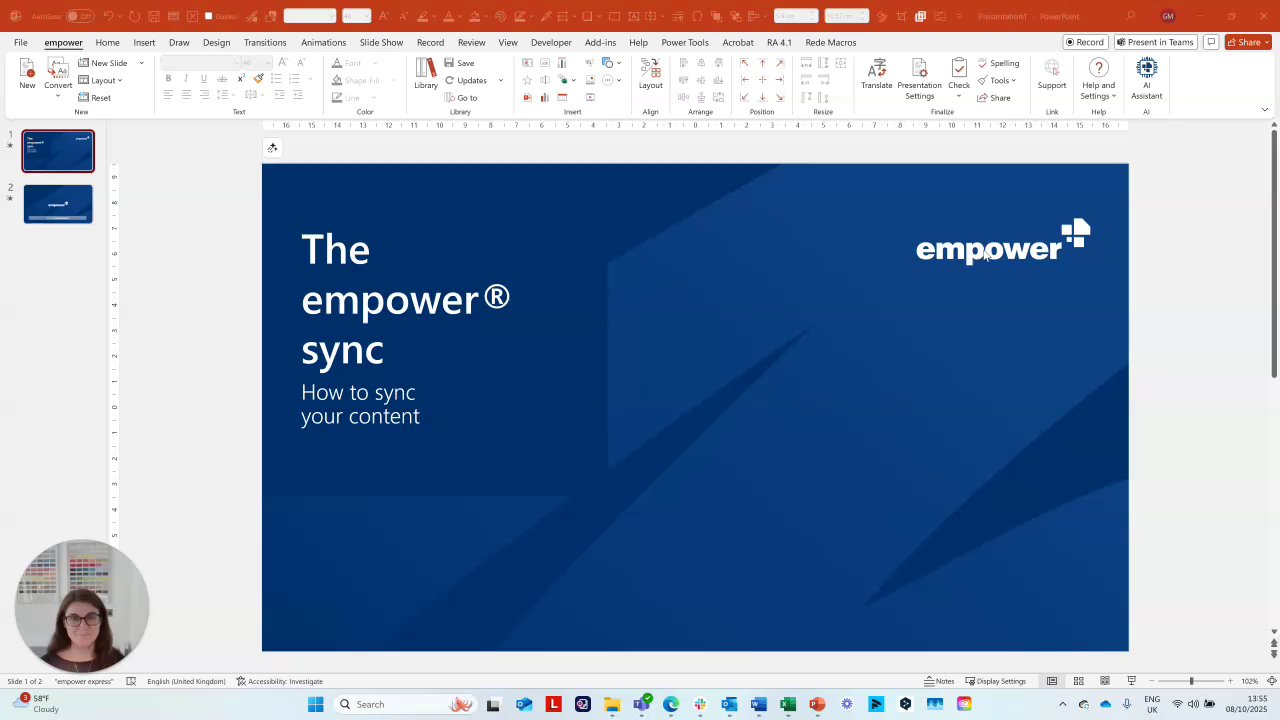Move object to bottom-right position arrow
Image resolution: width=1280 pixels, height=720 pixels.
(780, 98)
